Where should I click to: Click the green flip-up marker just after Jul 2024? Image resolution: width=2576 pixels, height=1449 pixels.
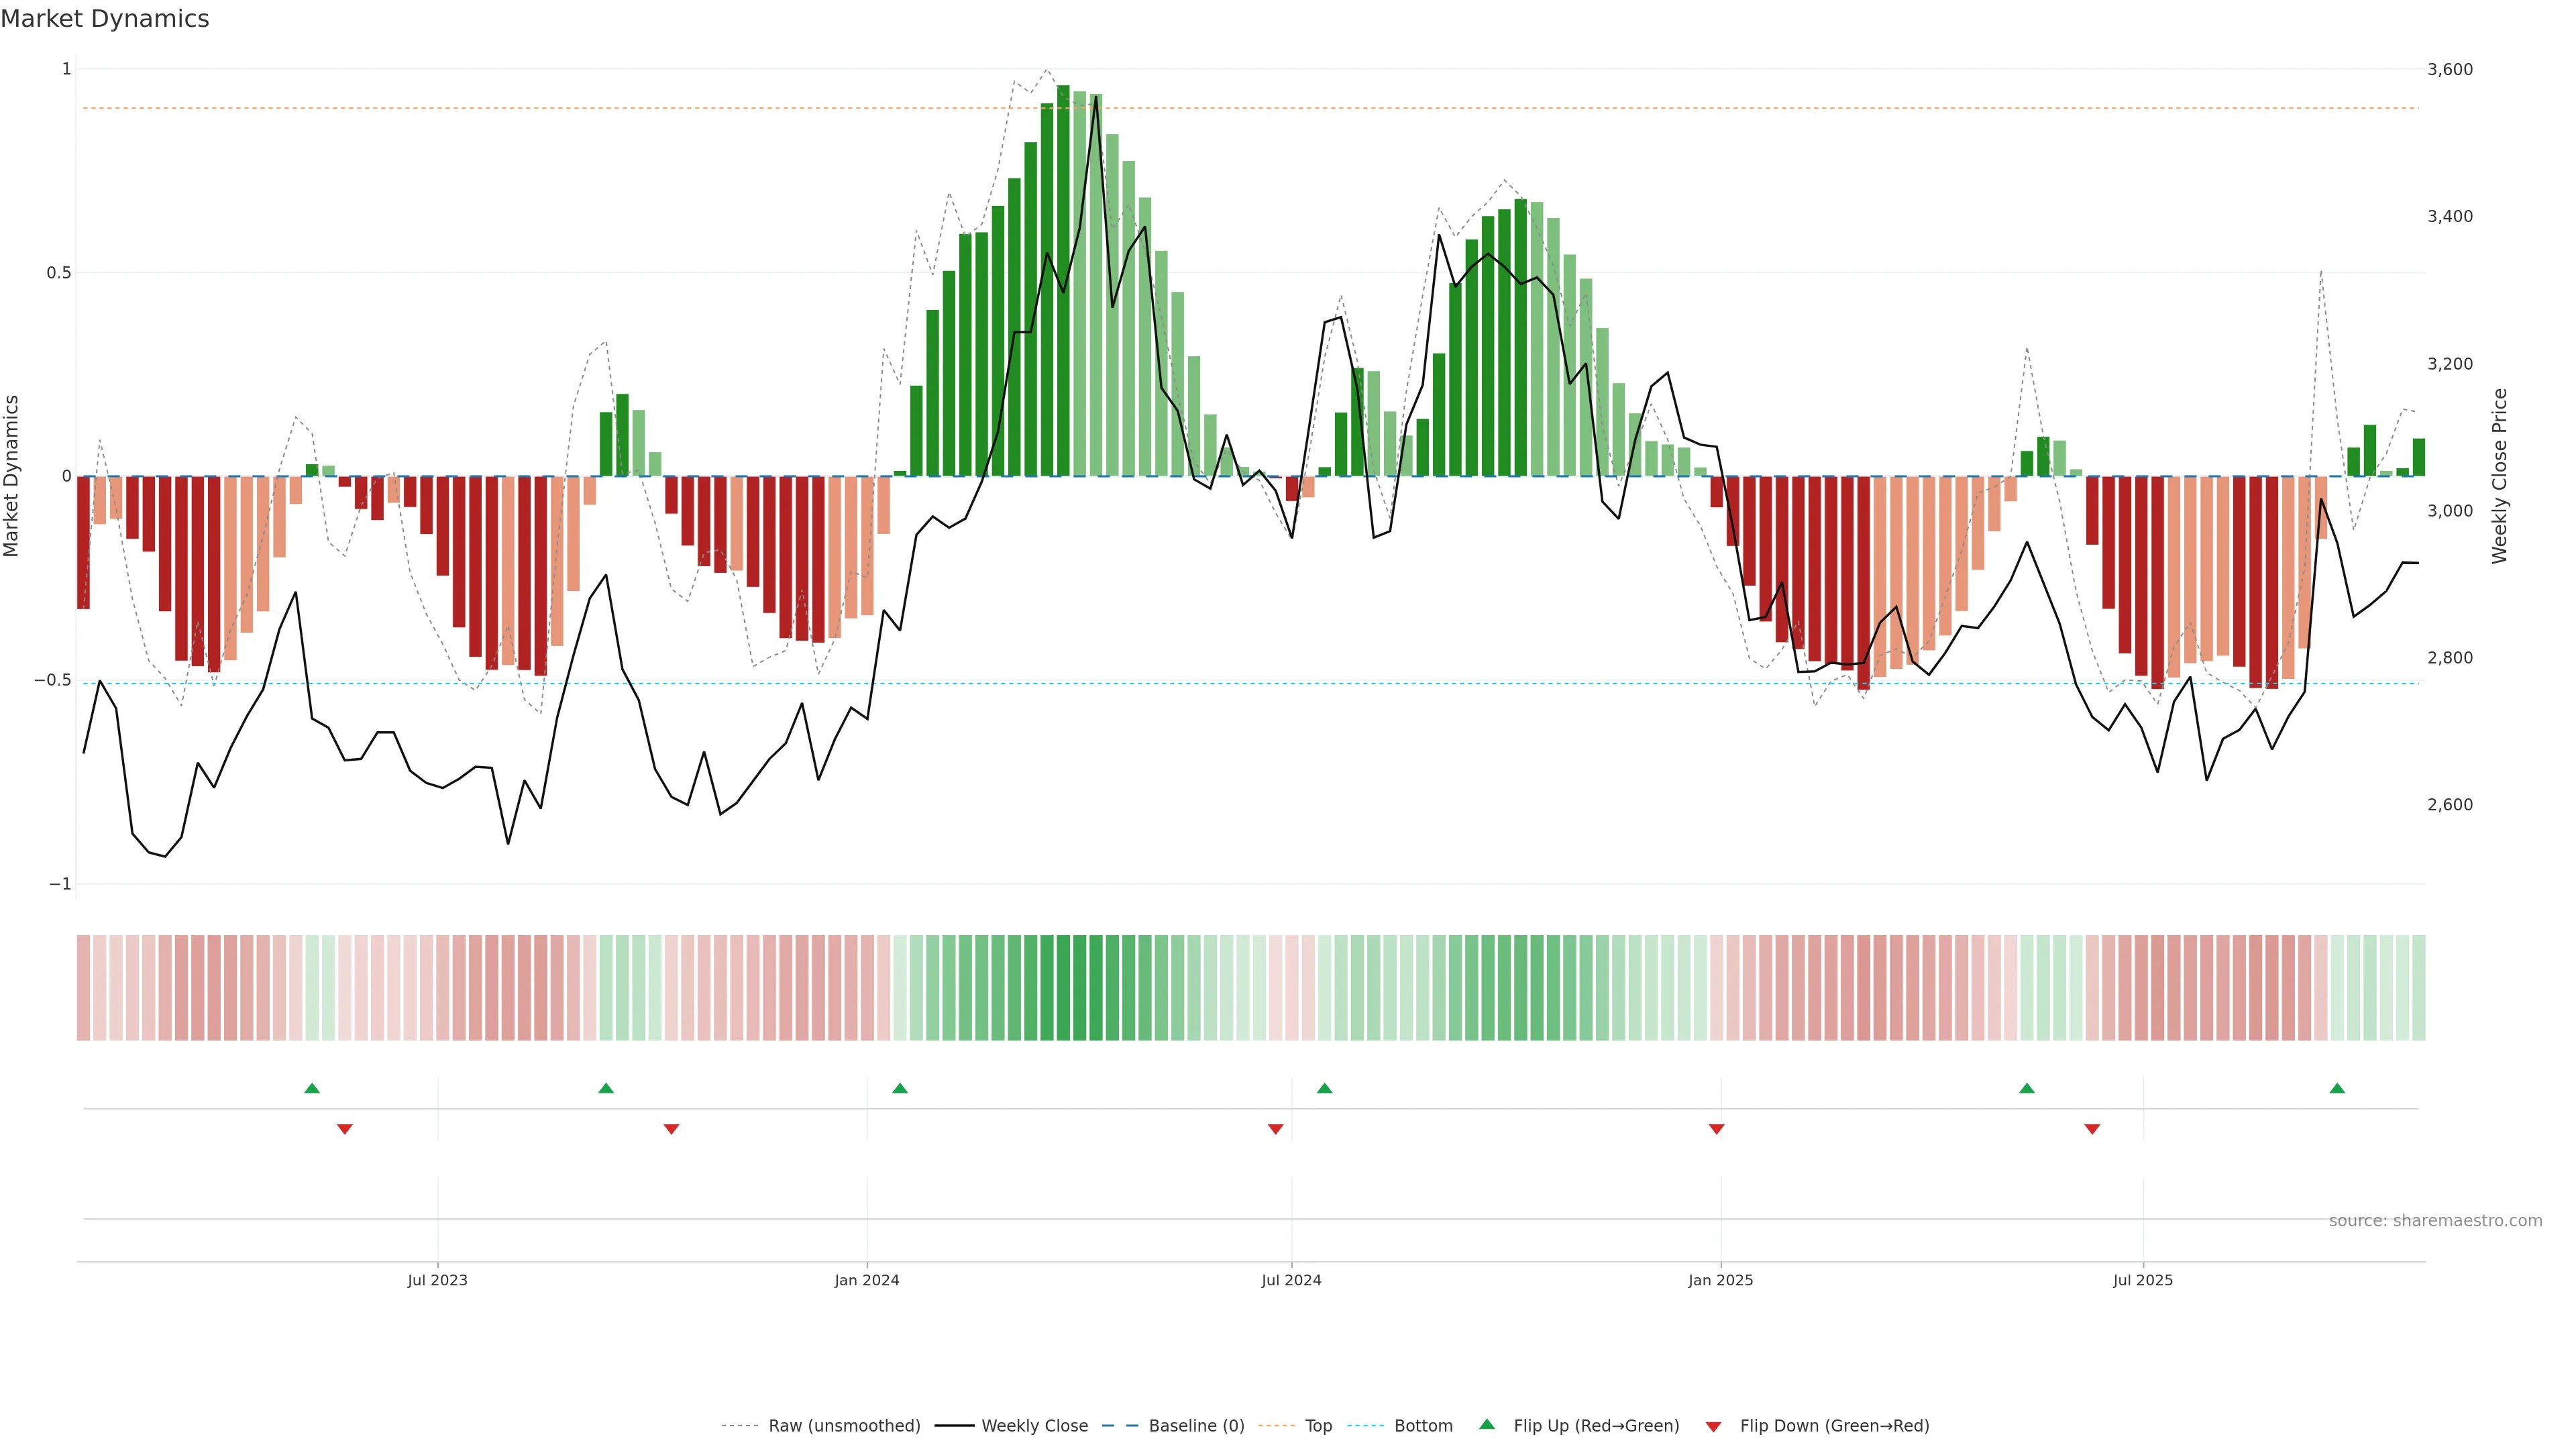point(1325,1088)
